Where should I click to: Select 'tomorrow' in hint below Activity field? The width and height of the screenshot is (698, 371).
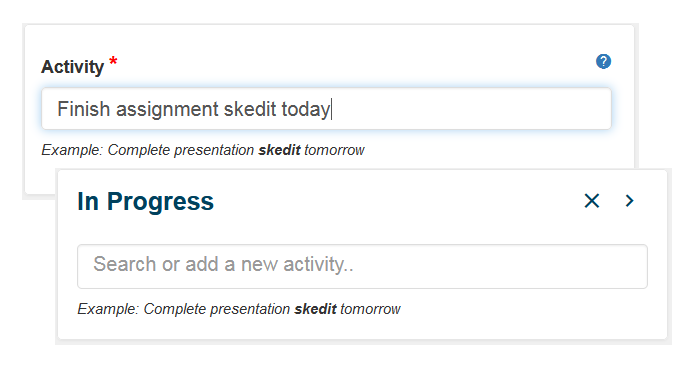coord(334,150)
